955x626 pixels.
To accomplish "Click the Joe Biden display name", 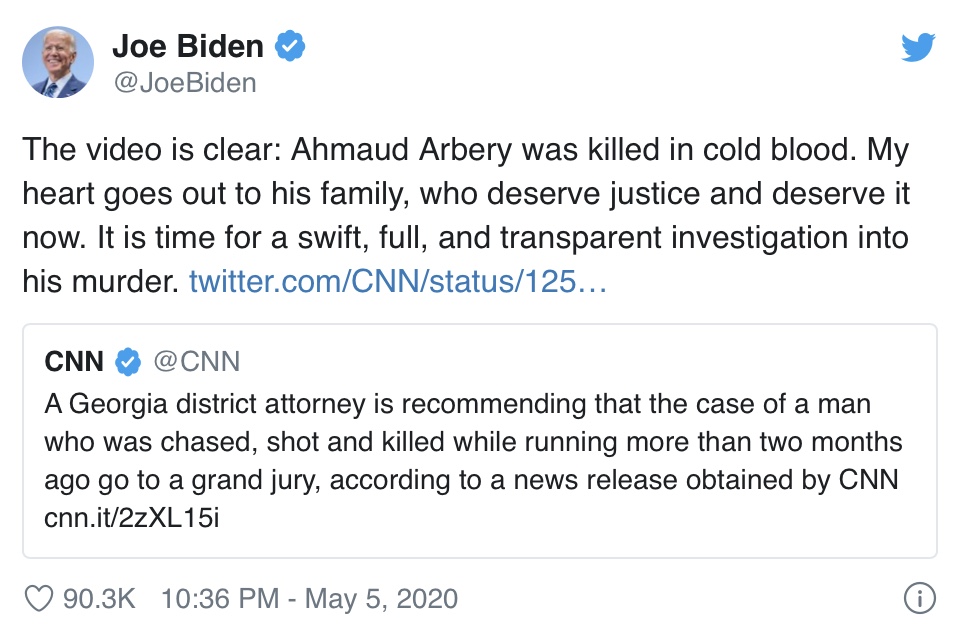I will [x=188, y=46].
